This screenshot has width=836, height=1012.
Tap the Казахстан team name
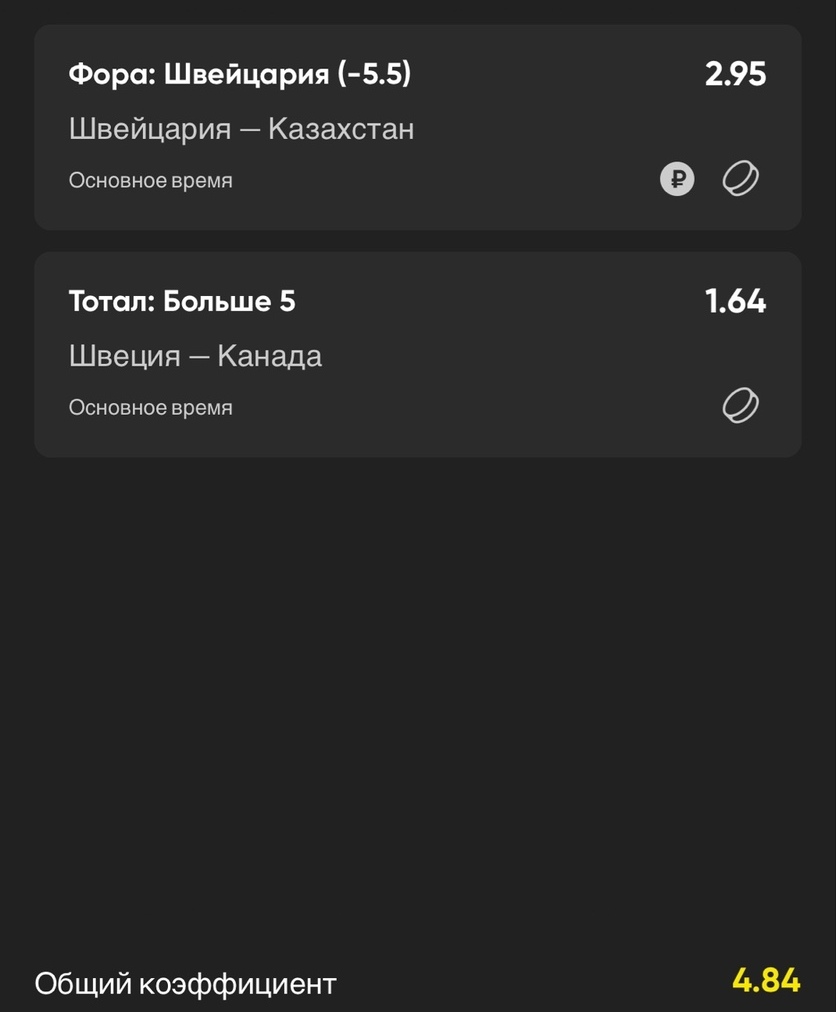pyautogui.click(x=341, y=129)
